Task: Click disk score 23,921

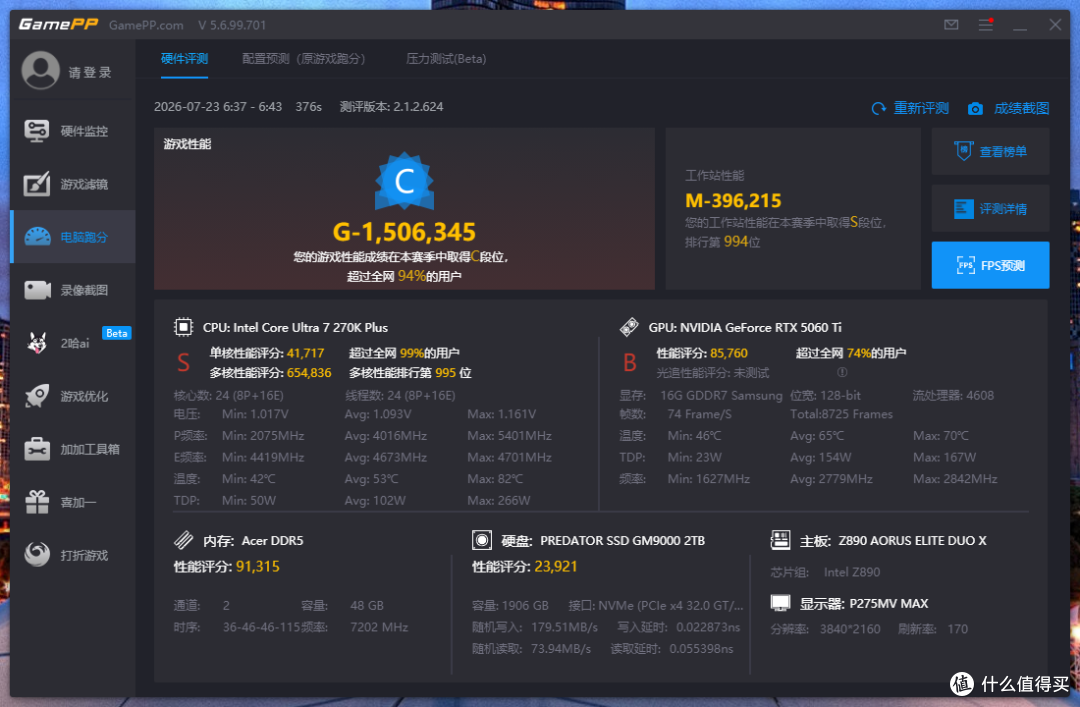Action: point(556,566)
